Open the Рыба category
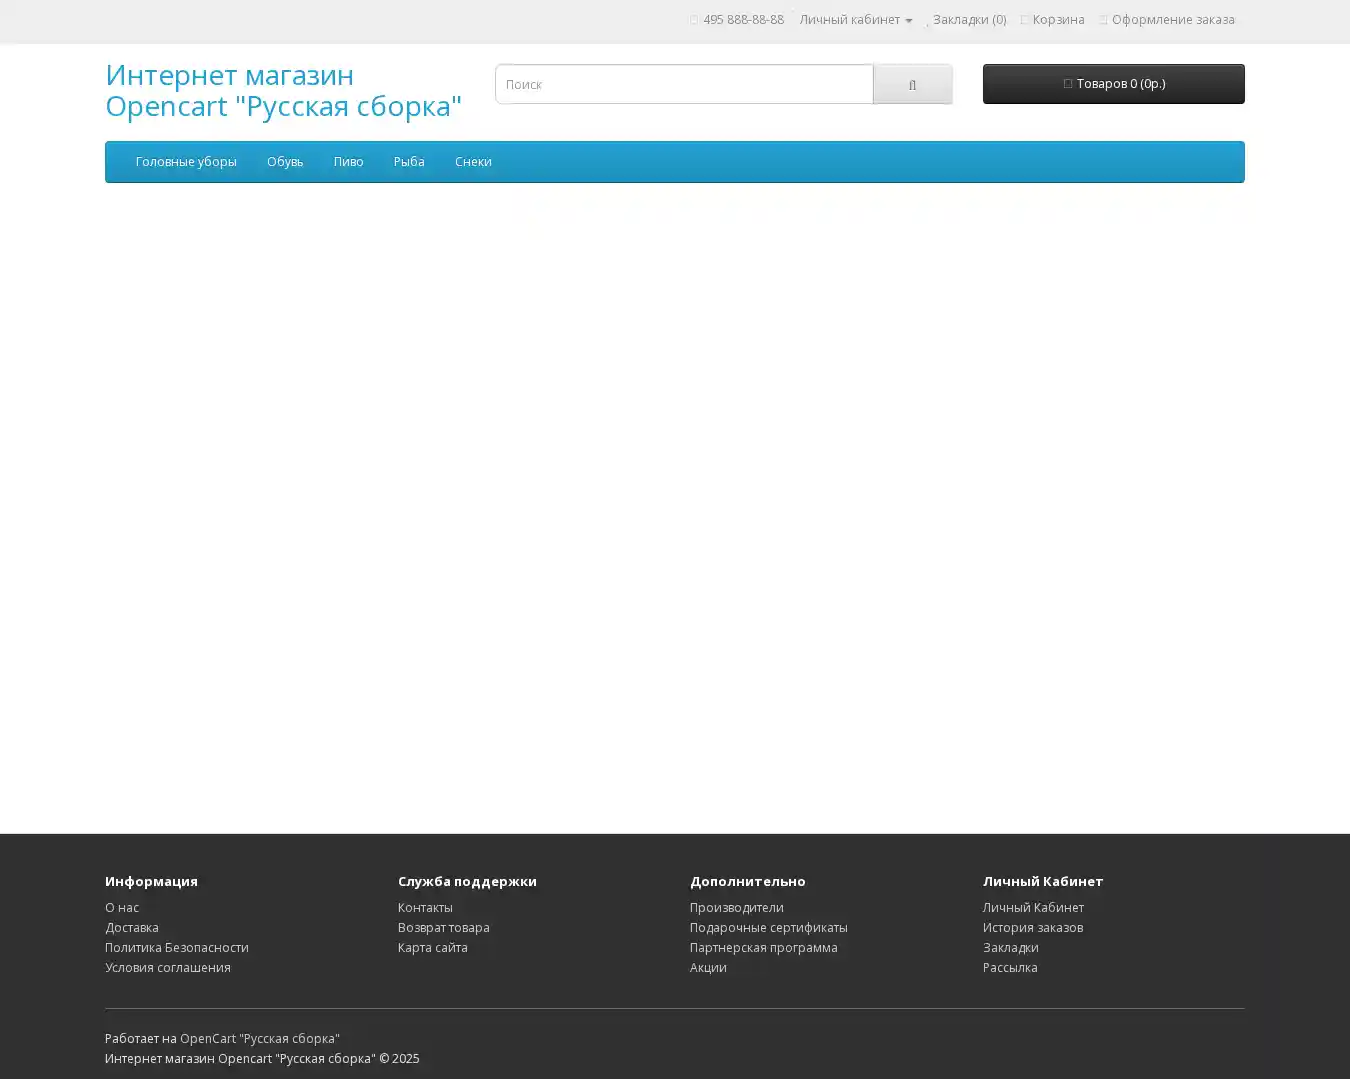The width and height of the screenshot is (1350, 1079). (x=409, y=162)
